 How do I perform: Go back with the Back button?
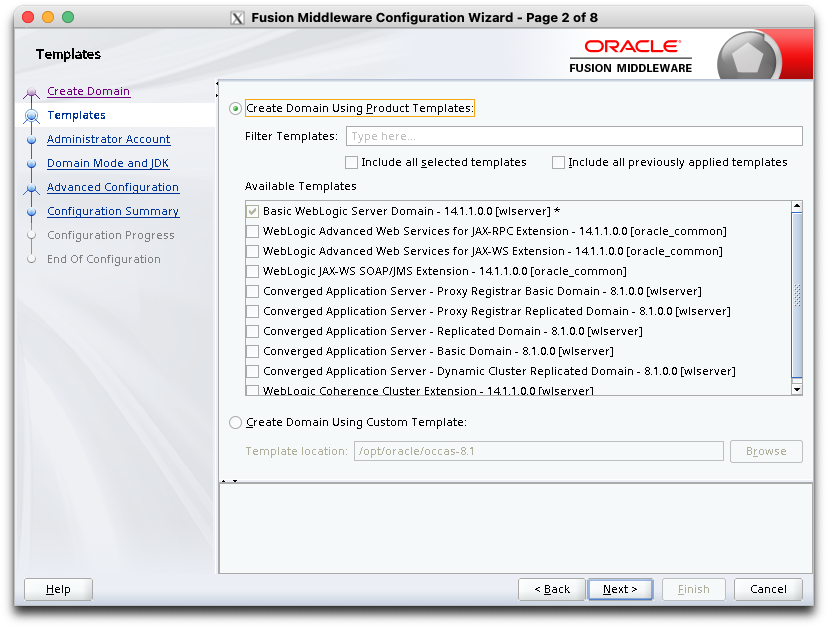[552, 589]
